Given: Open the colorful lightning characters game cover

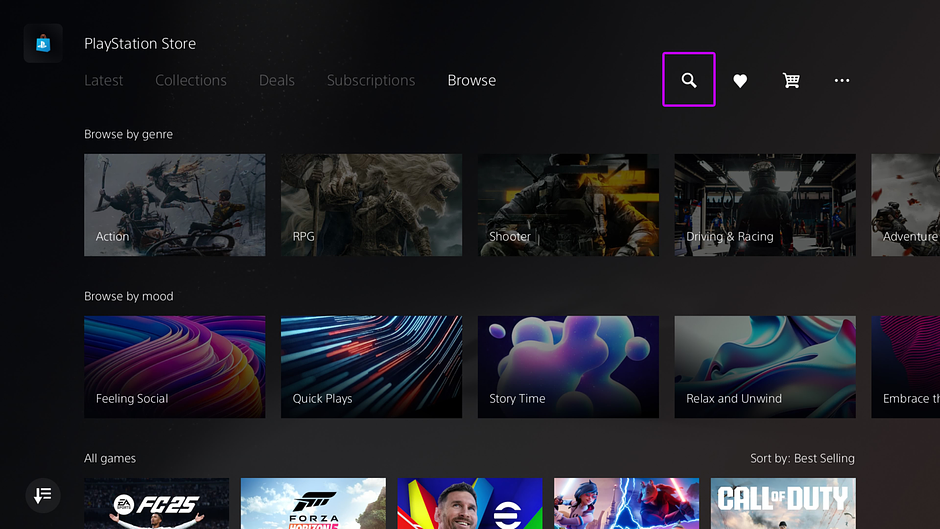Looking at the screenshot, I should pos(626,503).
